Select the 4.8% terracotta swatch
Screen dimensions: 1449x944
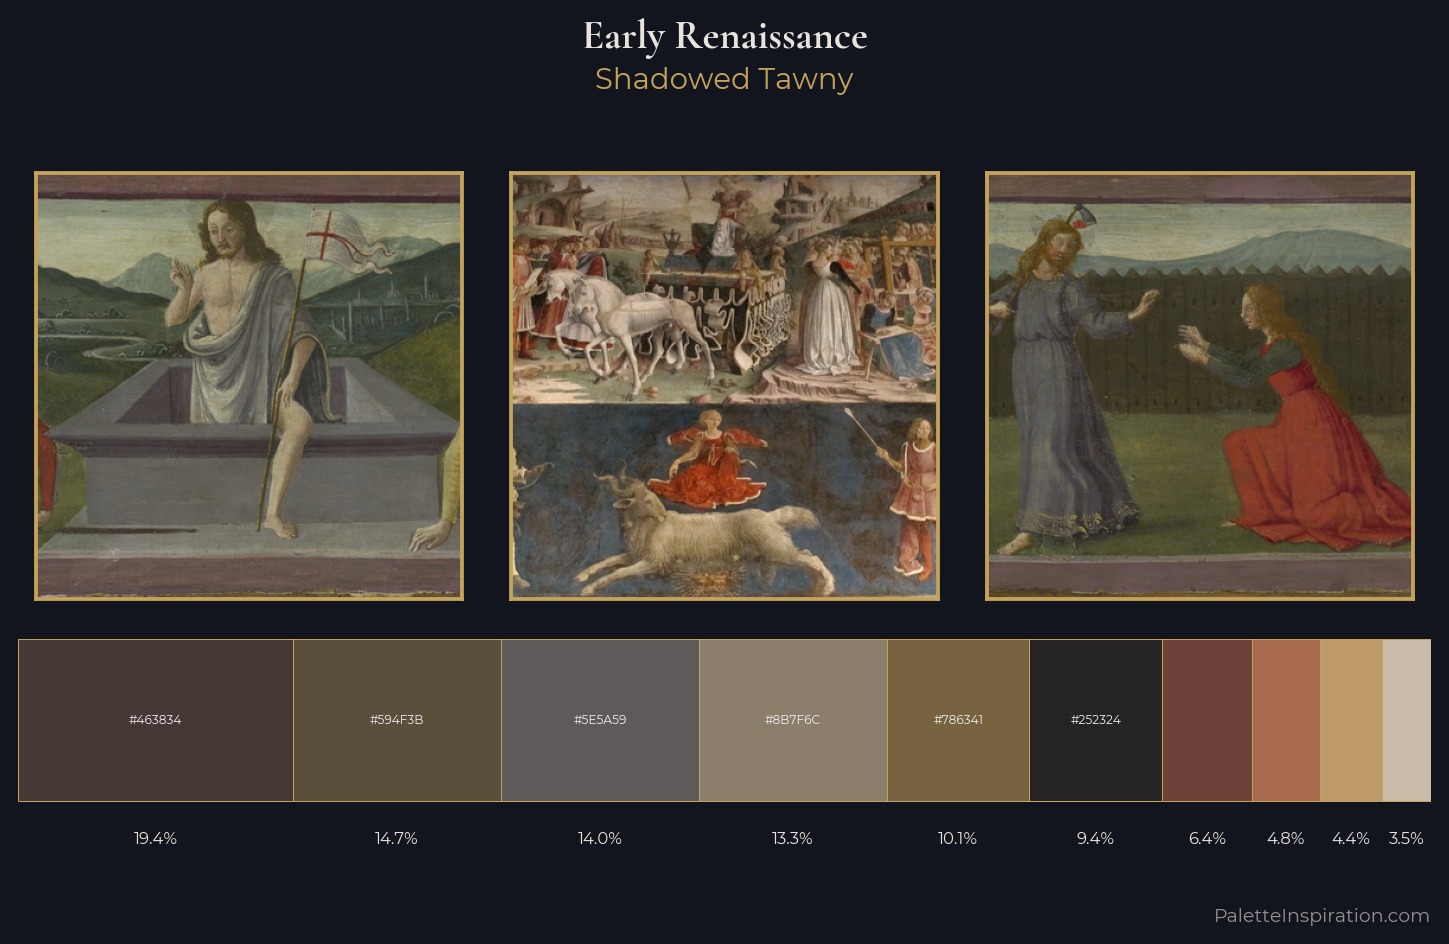(x=1286, y=720)
